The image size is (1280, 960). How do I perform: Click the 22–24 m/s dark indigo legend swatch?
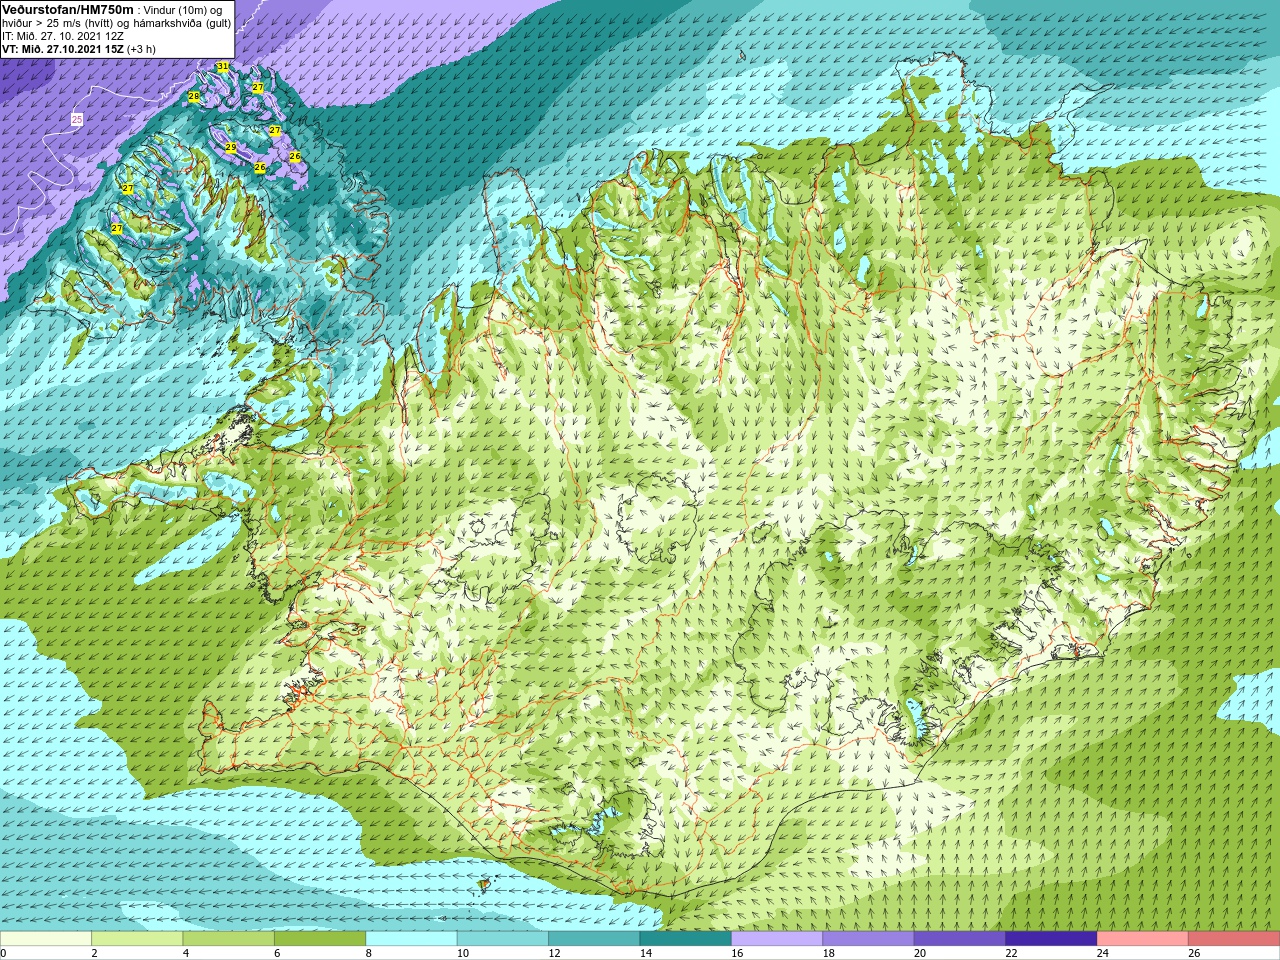tap(1051, 939)
